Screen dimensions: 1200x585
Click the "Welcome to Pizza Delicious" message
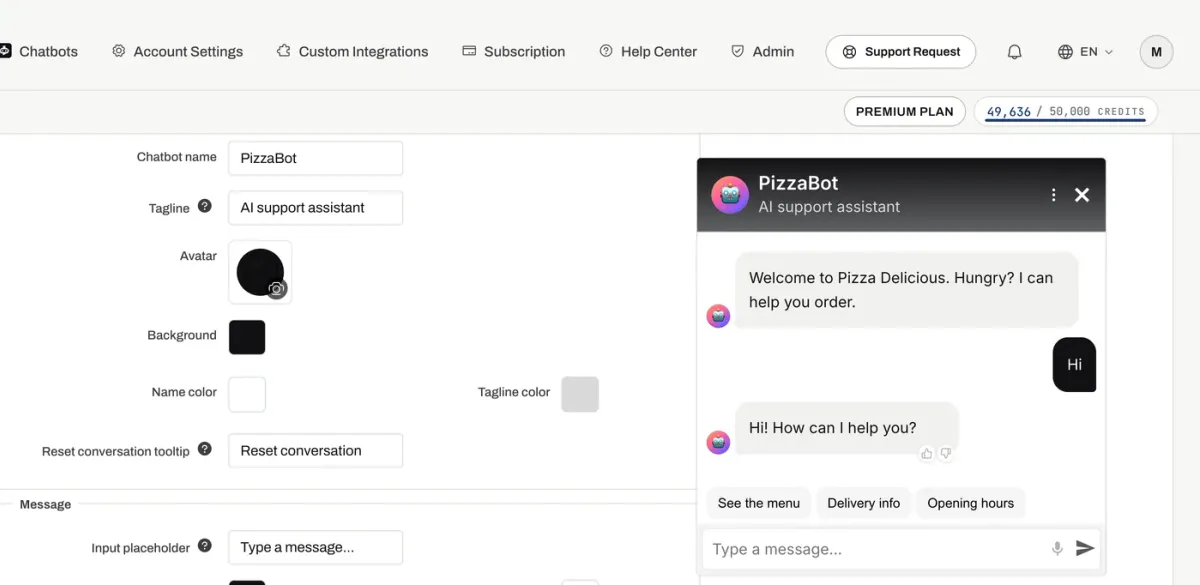coord(907,289)
